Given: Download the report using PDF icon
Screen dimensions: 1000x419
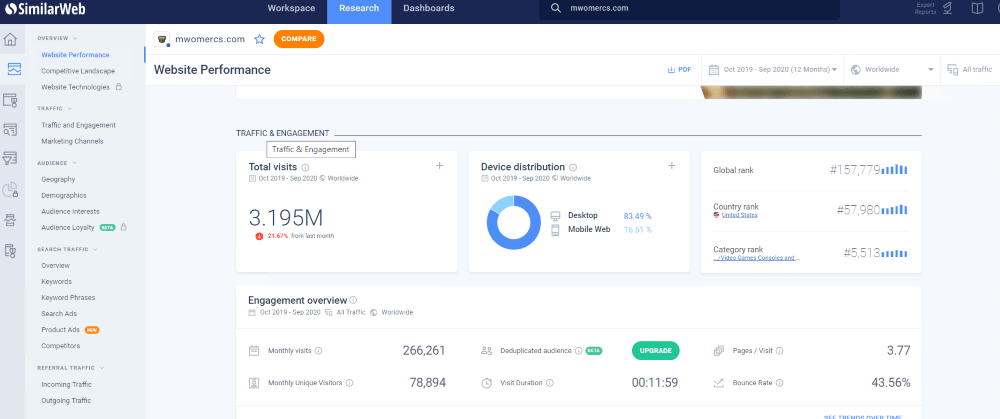Looking at the screenshot, I should (679, 69).
